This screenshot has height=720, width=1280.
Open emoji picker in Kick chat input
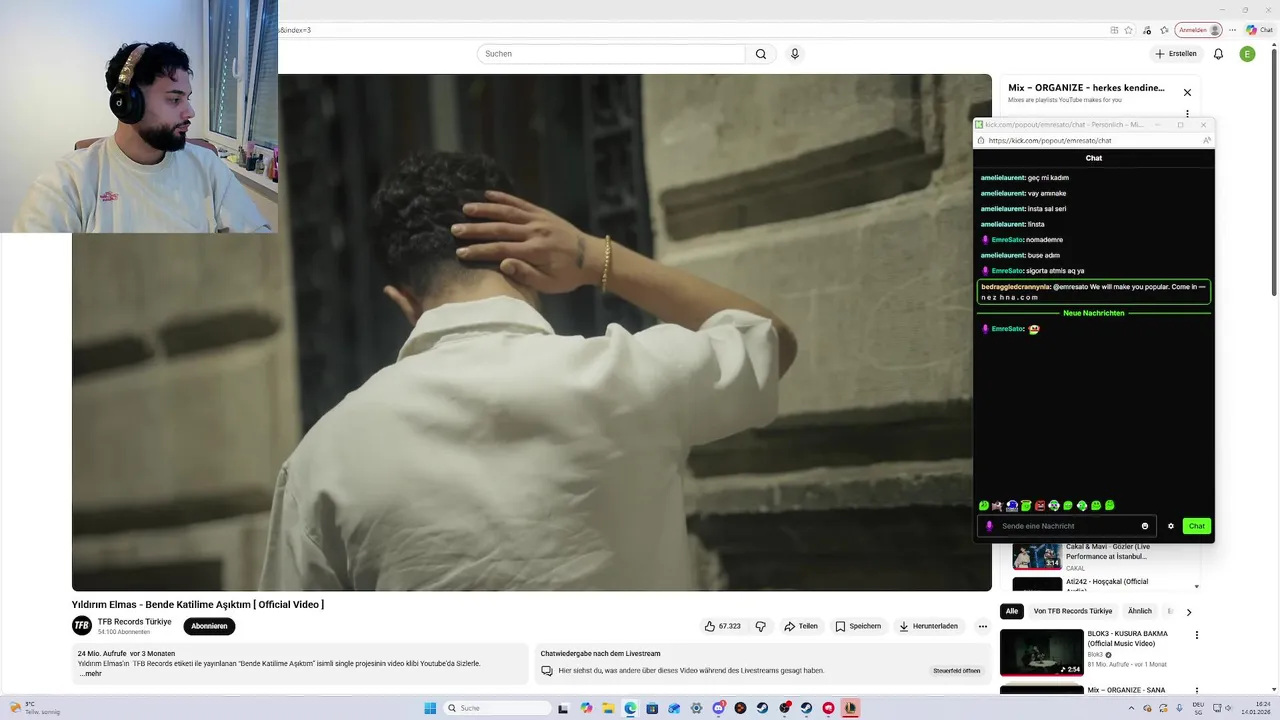1145,526
